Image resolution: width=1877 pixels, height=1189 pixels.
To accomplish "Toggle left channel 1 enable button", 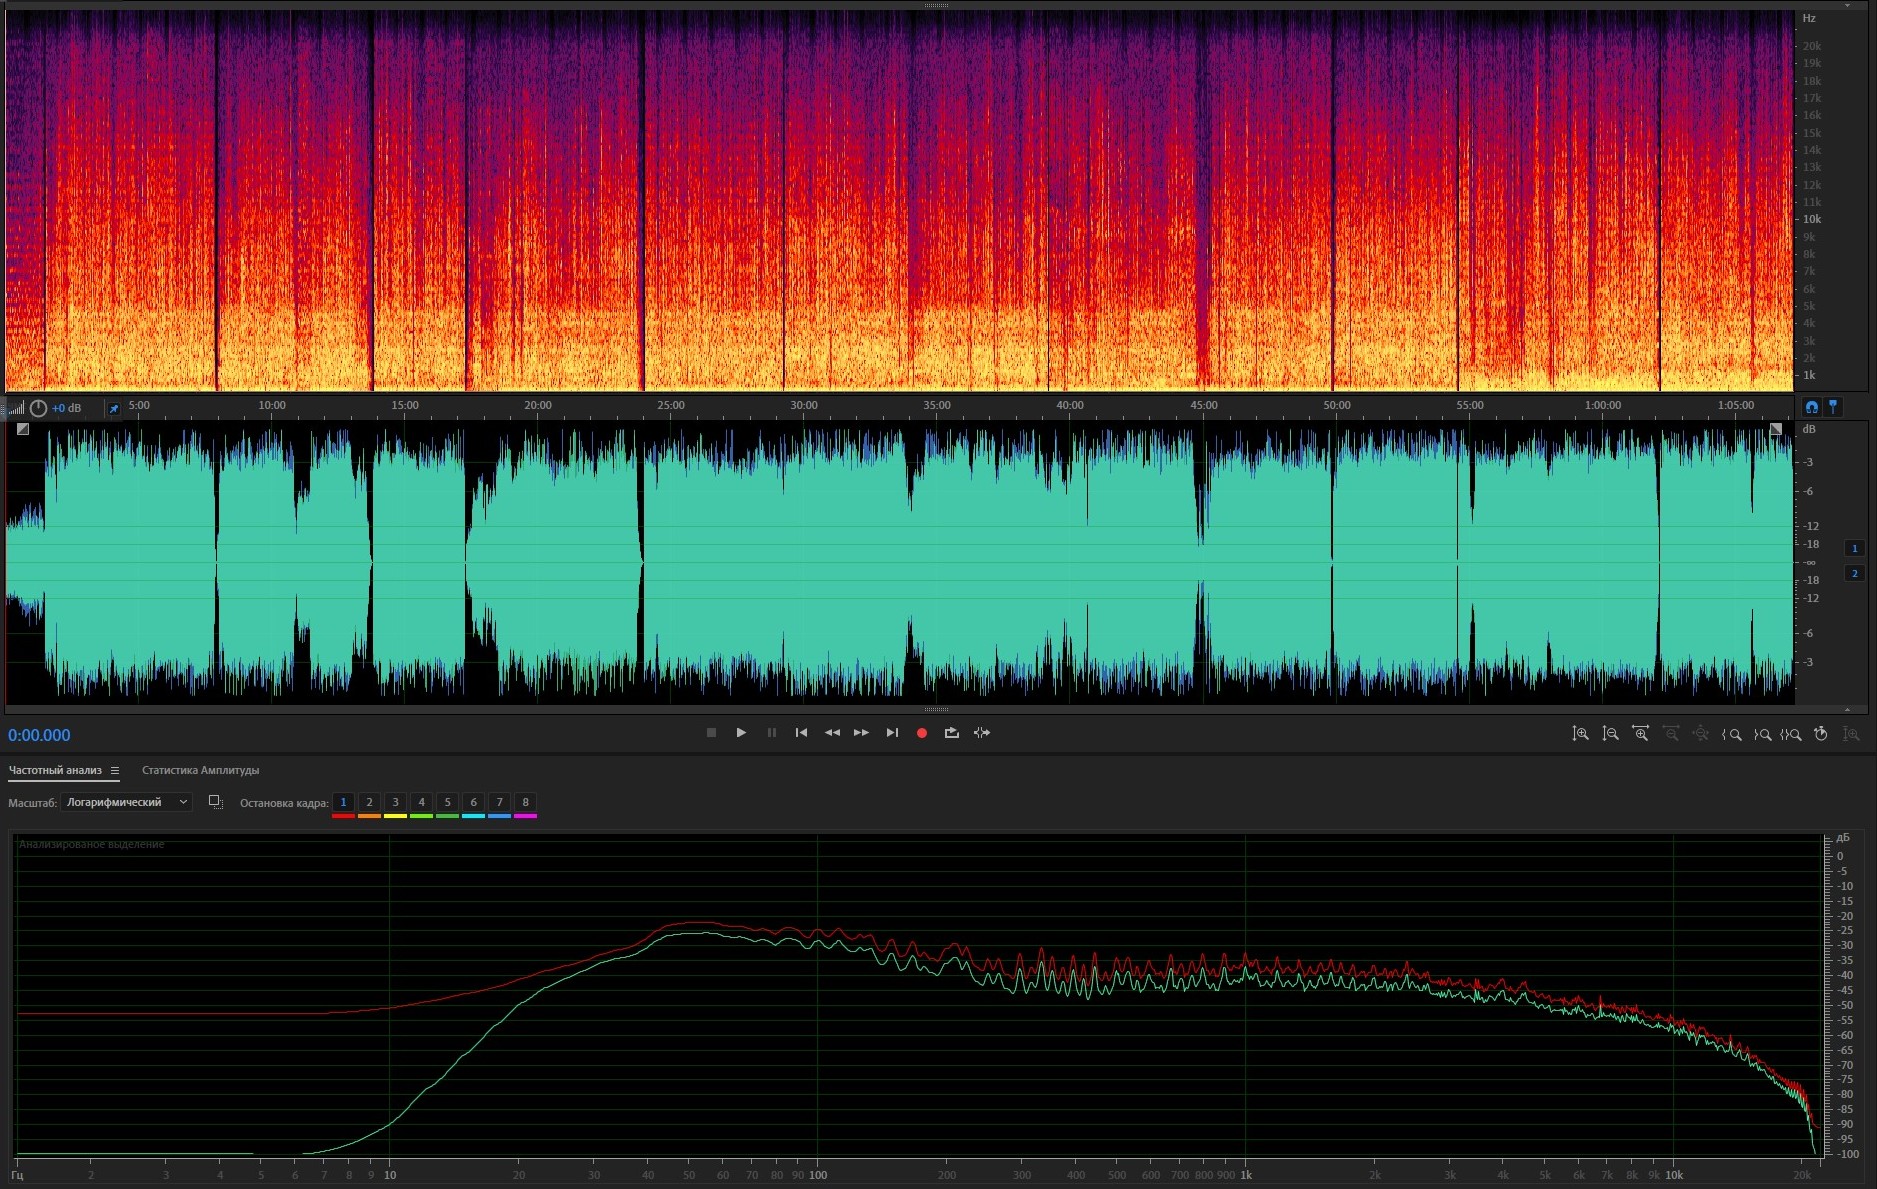I will (1854, 548).
